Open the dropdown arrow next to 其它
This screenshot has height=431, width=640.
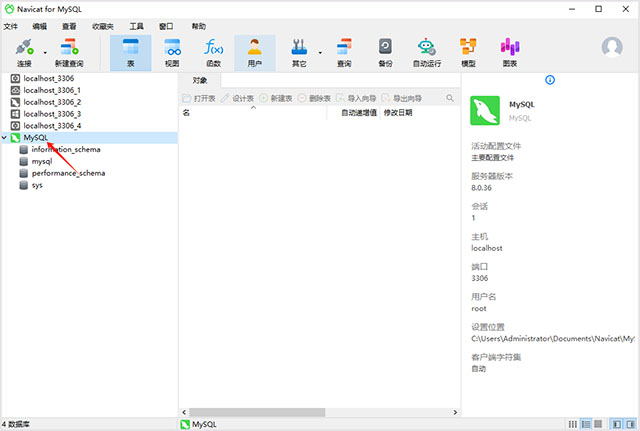pos(320,53)
